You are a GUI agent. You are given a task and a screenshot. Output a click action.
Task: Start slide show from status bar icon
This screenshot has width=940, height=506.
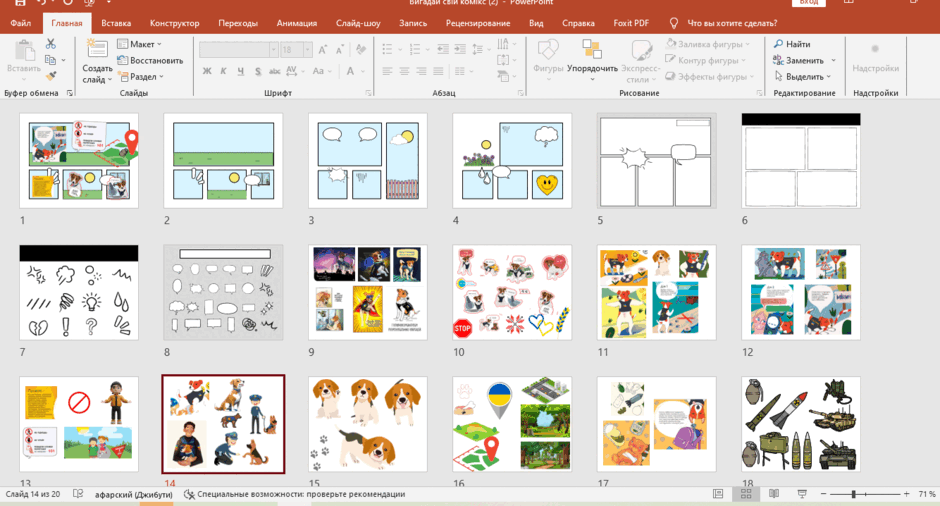tap(802, 494)
